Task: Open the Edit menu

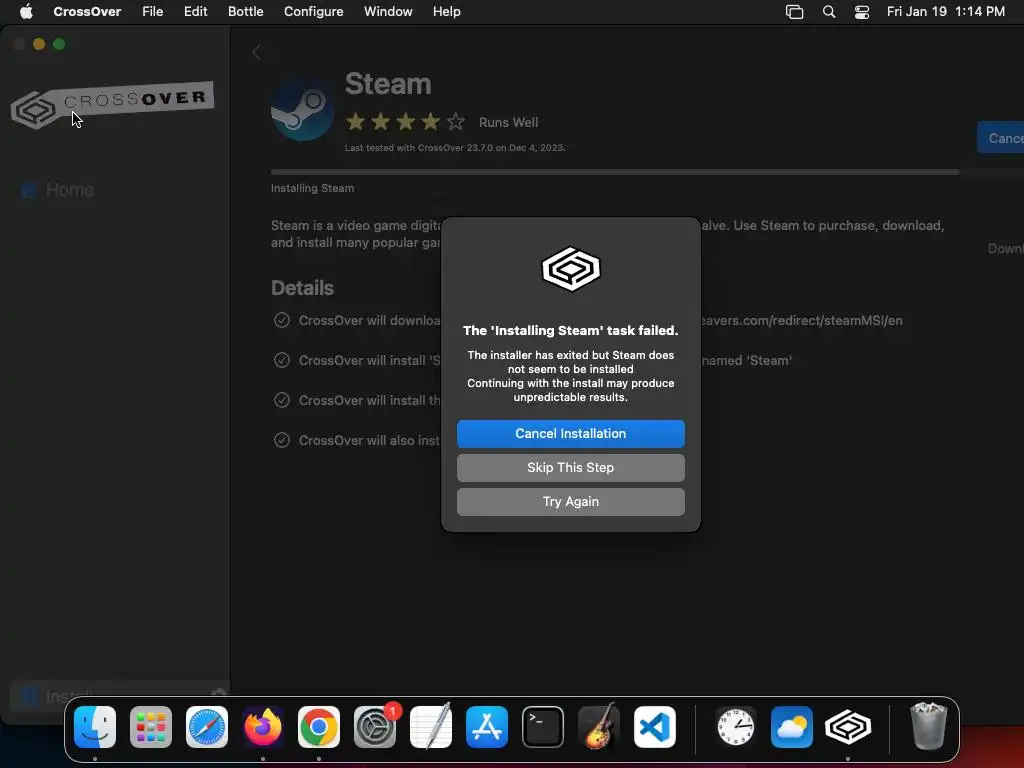Action: [x=195, y=11]
